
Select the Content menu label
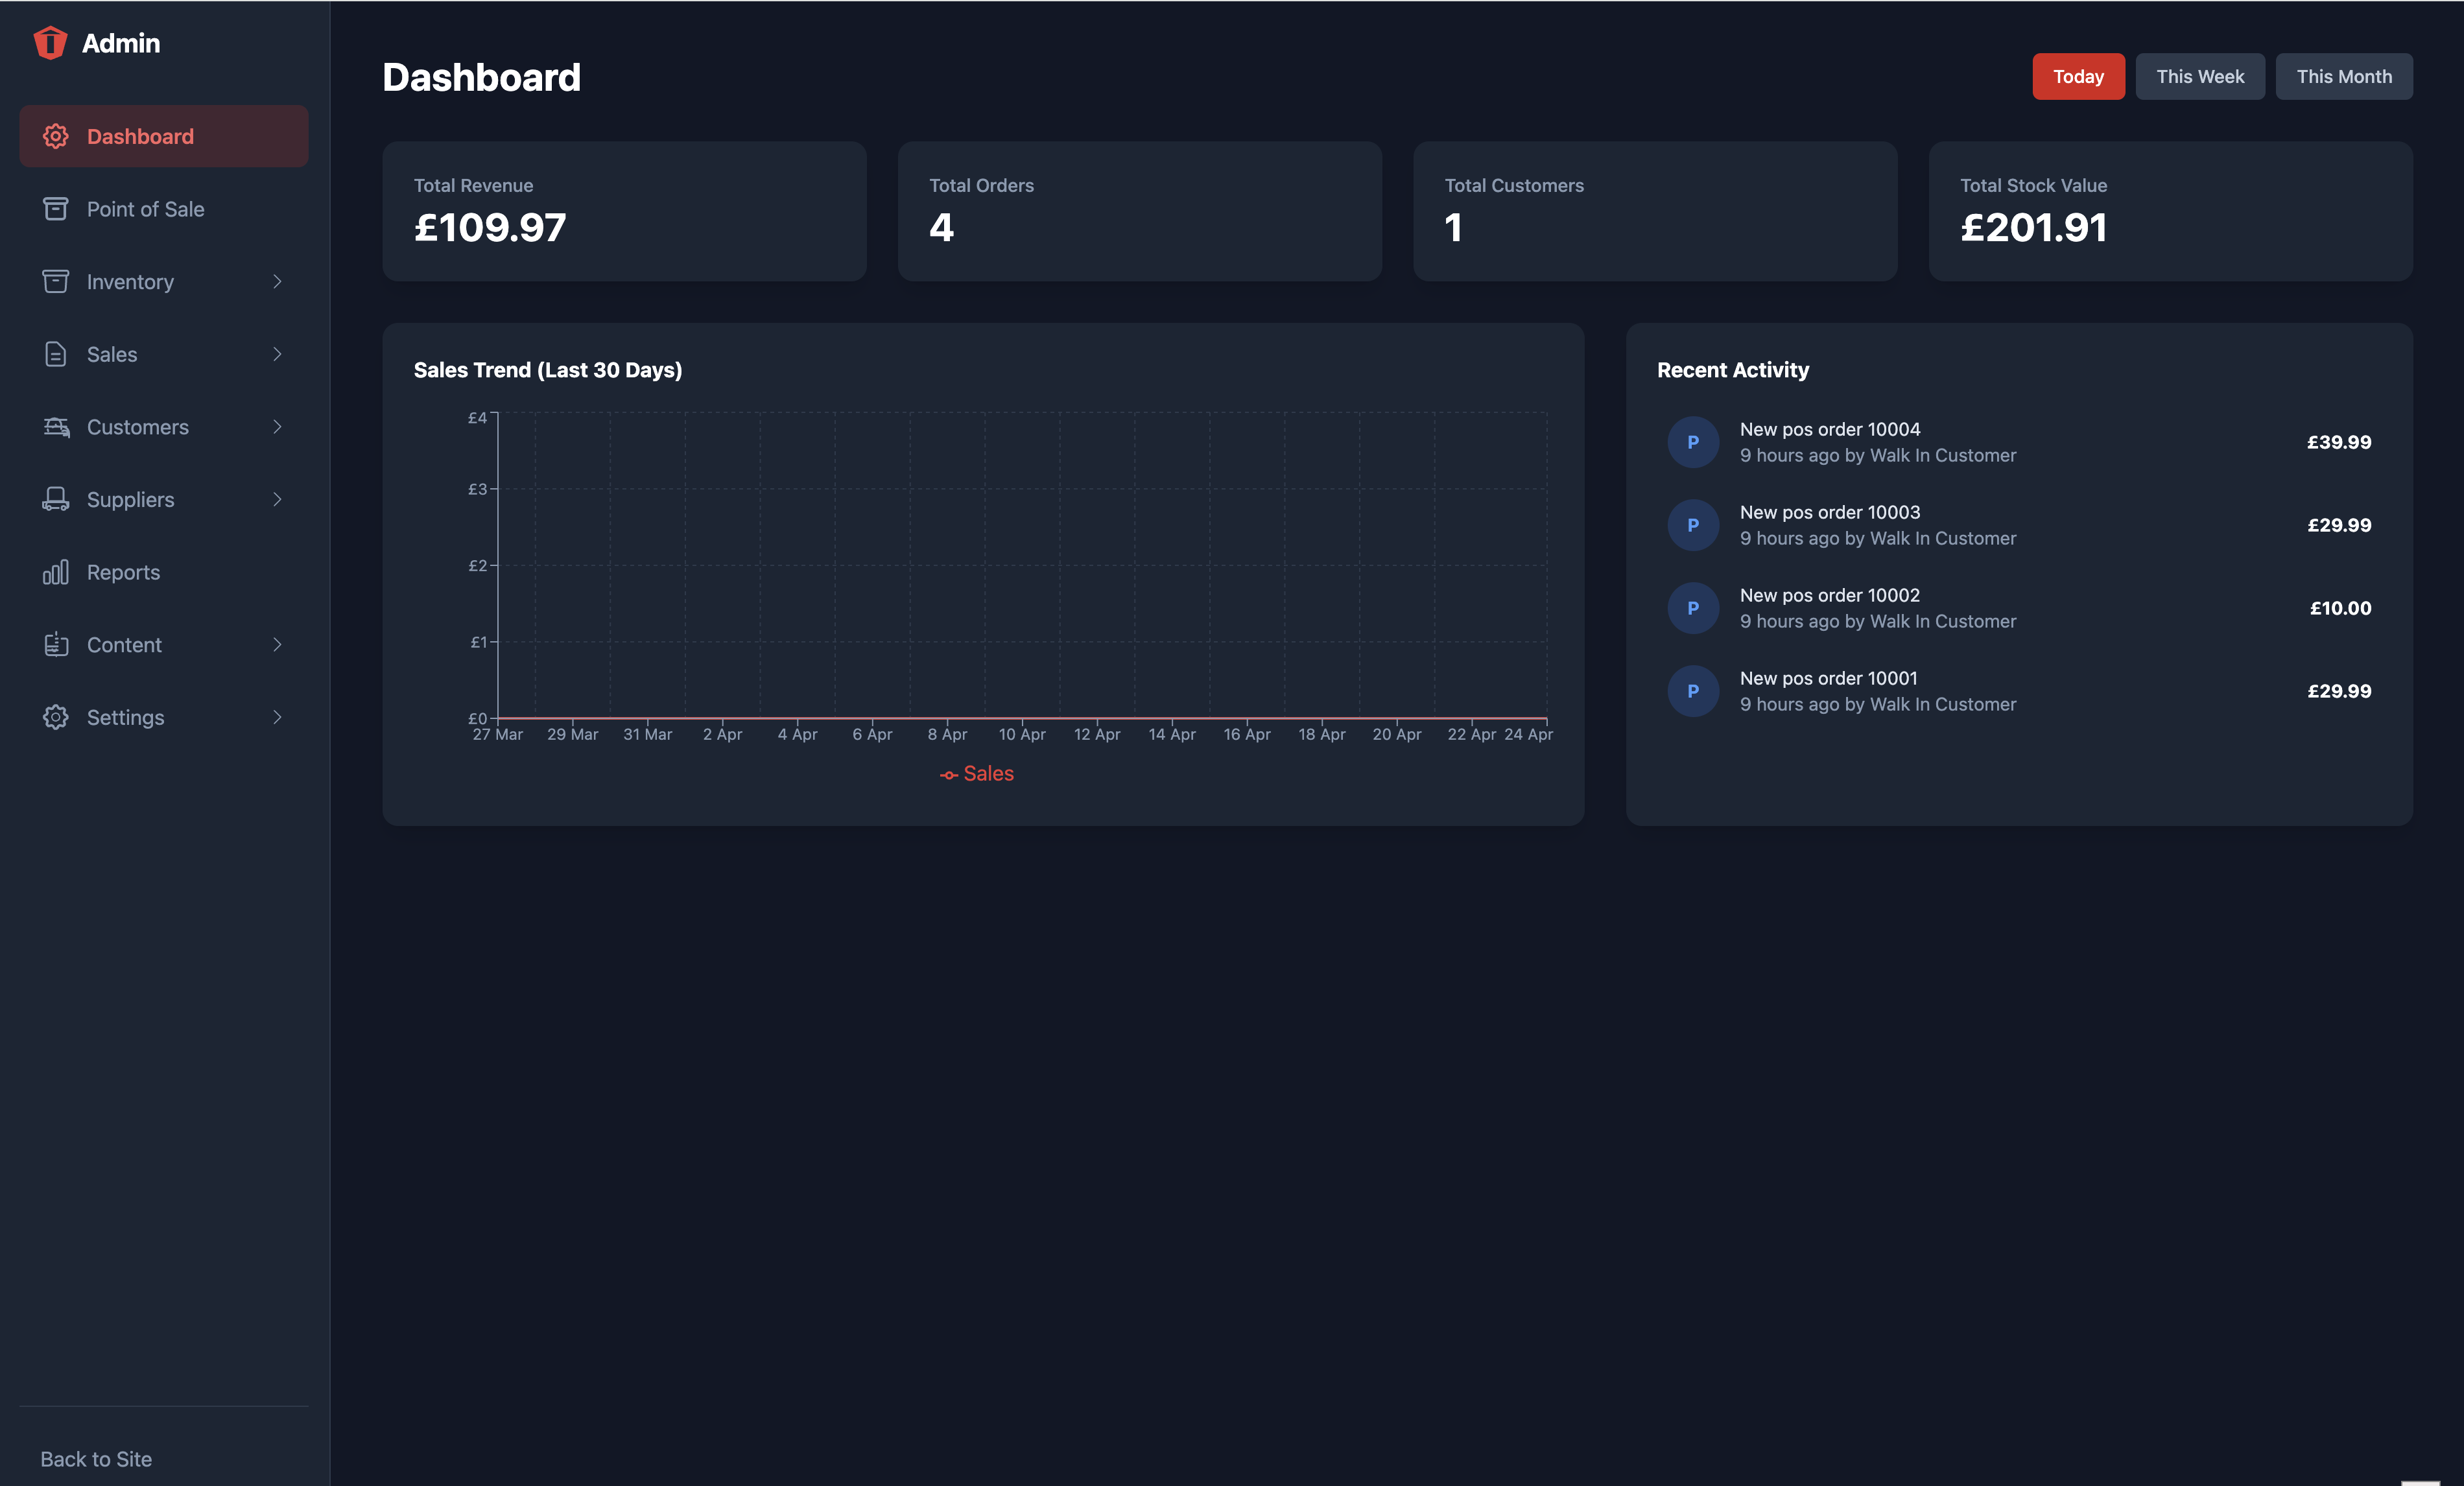pos(124,645)
